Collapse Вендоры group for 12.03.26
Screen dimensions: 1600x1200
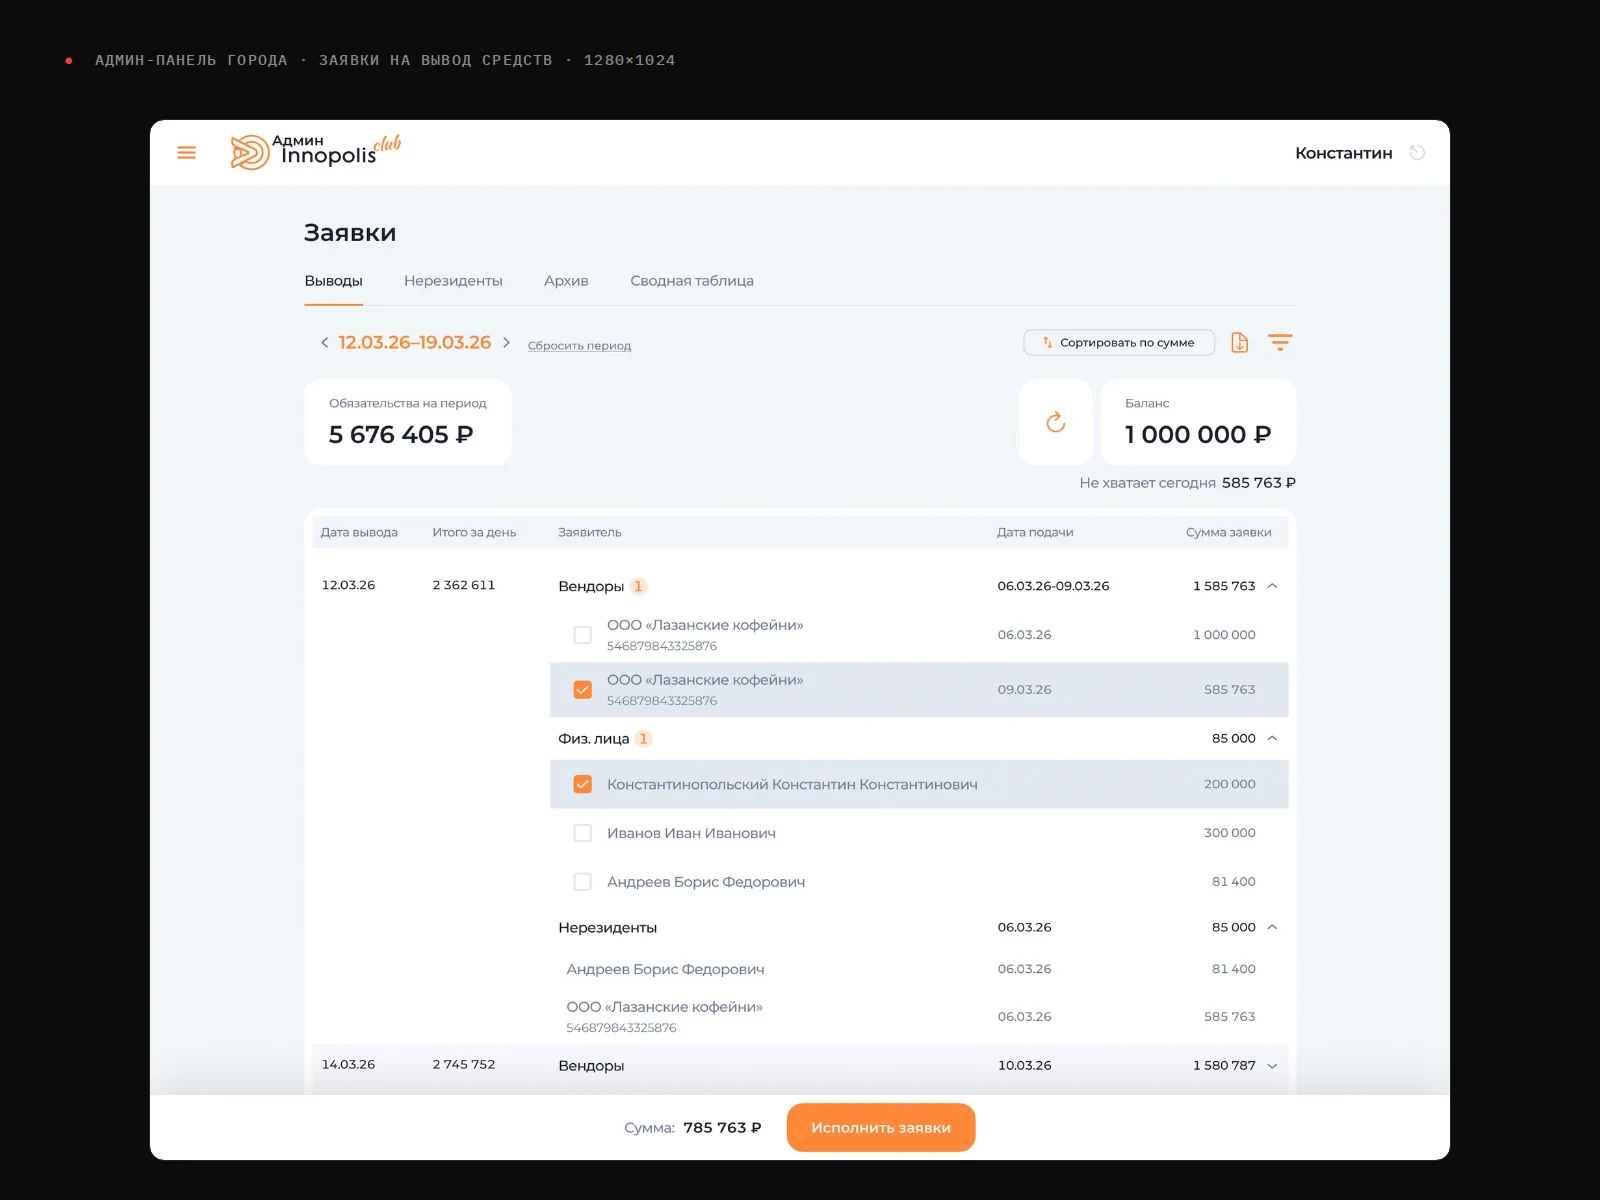1272,586
